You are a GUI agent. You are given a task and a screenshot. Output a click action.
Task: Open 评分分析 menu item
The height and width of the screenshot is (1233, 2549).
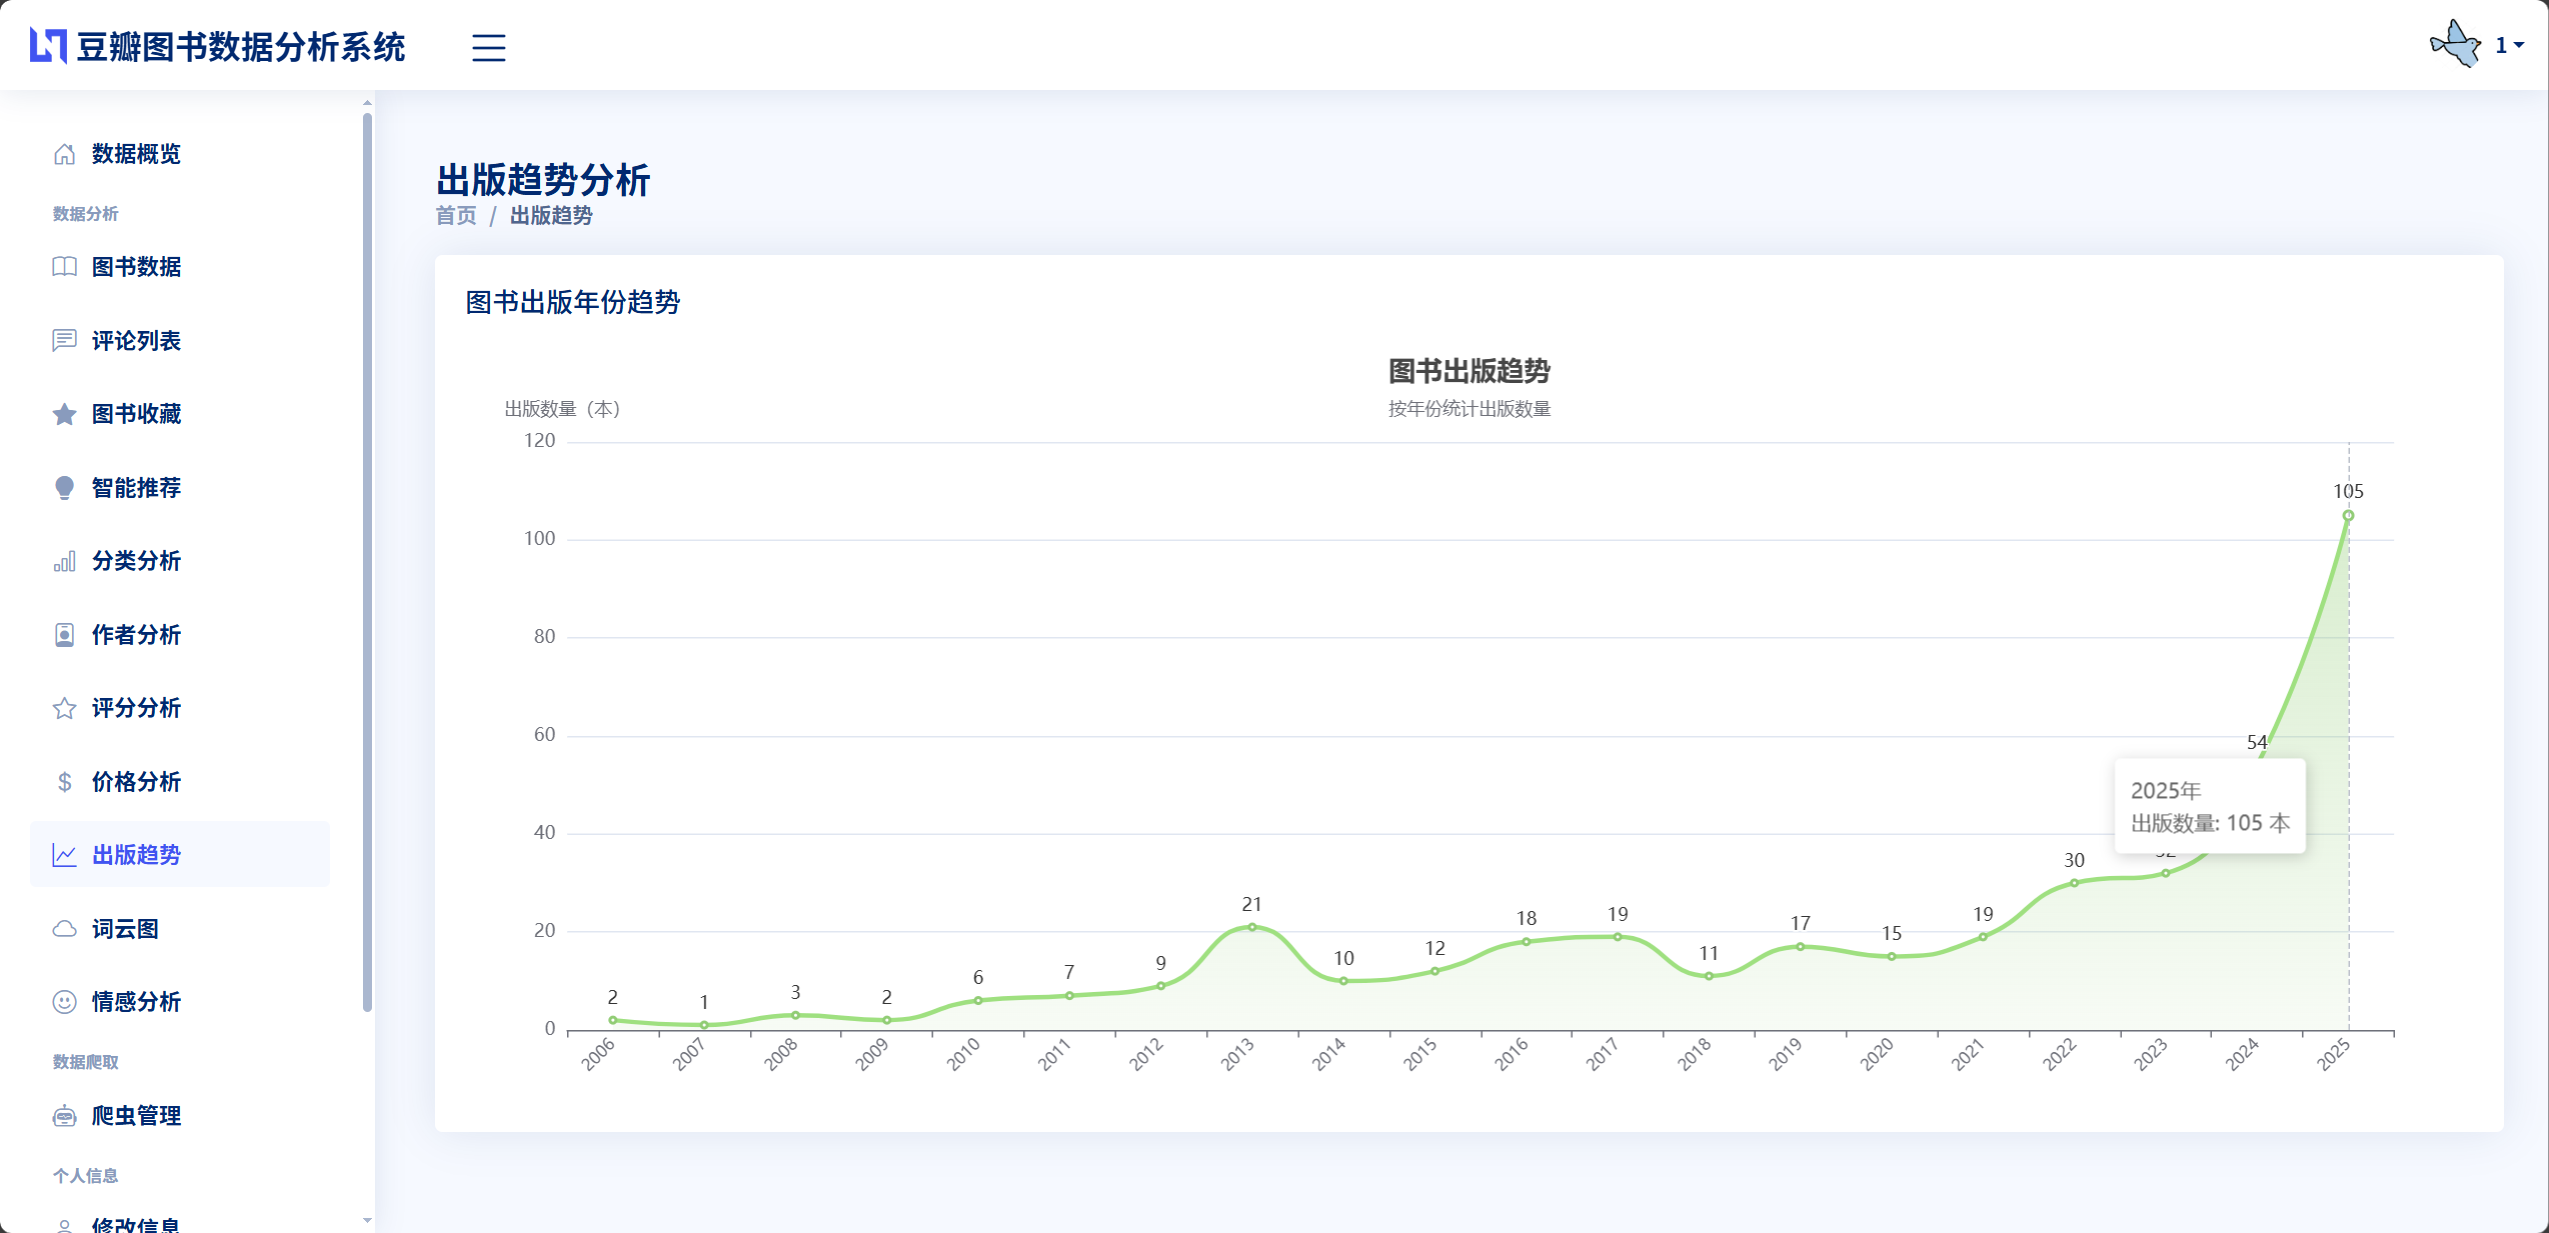coord(136,708)
